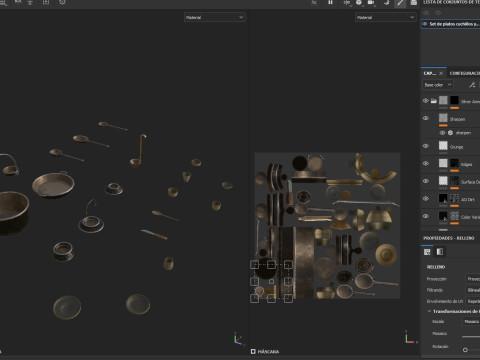Switch to the CONFIGURACIÓN tab
Screen dimensions: 480x360
click(465, 73)
